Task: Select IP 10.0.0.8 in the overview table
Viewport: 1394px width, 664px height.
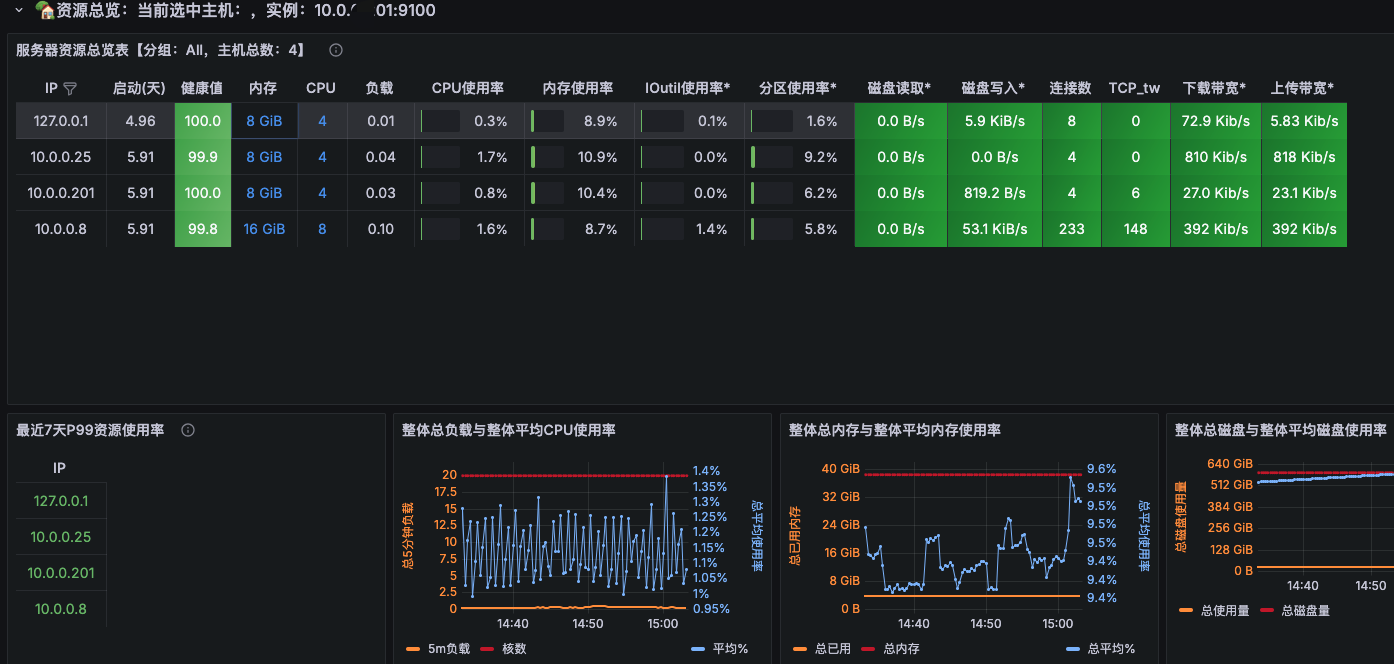Action: click(61, 229)
